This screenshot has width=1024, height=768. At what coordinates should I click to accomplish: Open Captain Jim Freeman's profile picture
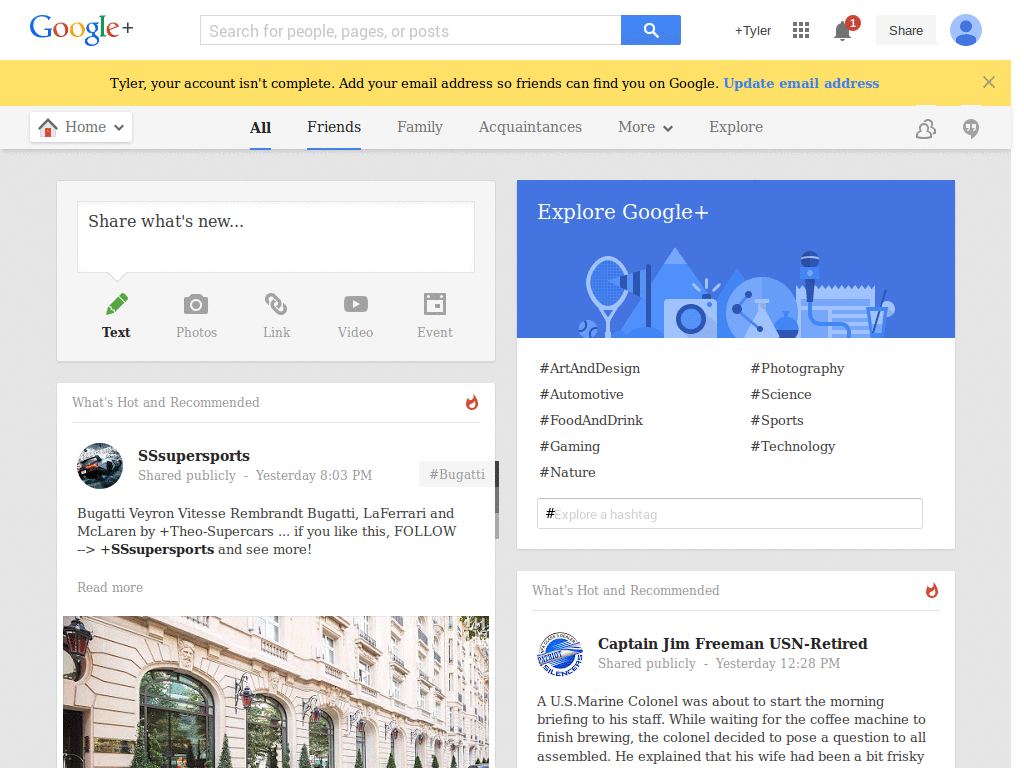point(560,654)
